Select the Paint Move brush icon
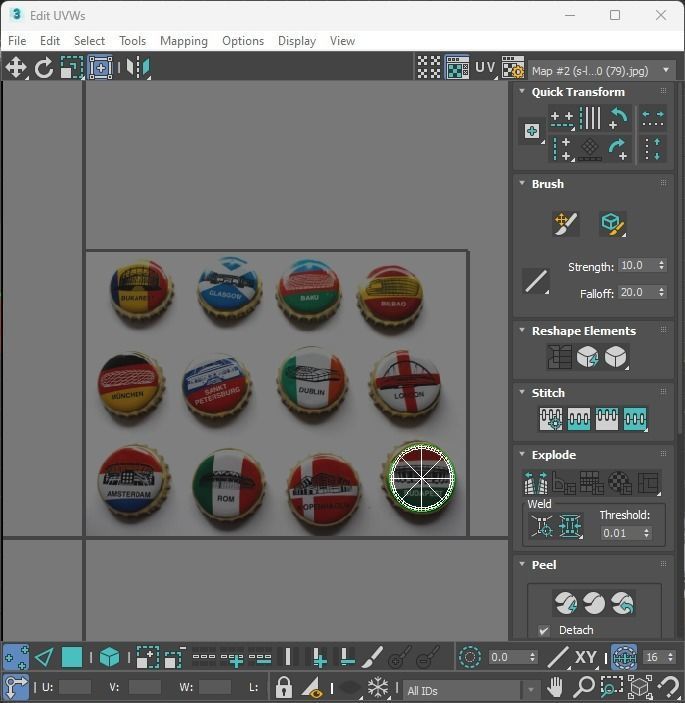Viewport: 685px width, 703px height. tap(566, 224)
